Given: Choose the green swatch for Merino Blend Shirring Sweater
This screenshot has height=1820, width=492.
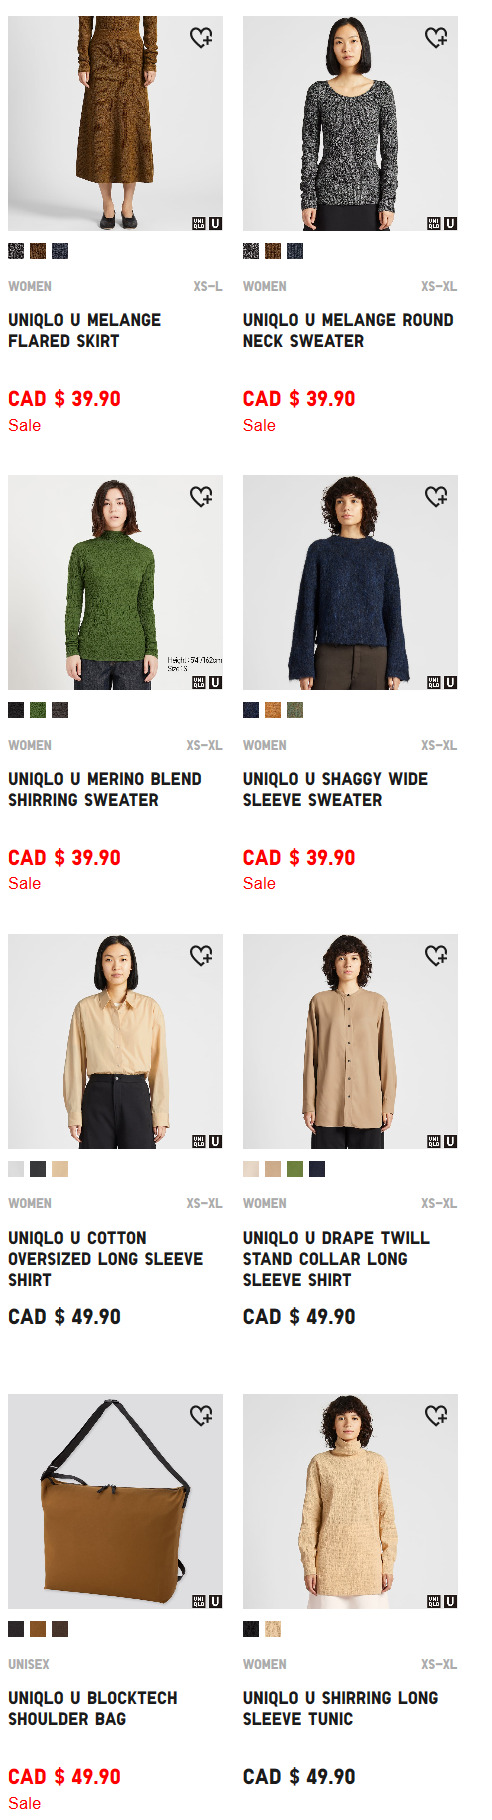Looking at the screenshot, I should click(x=38, y=710).
